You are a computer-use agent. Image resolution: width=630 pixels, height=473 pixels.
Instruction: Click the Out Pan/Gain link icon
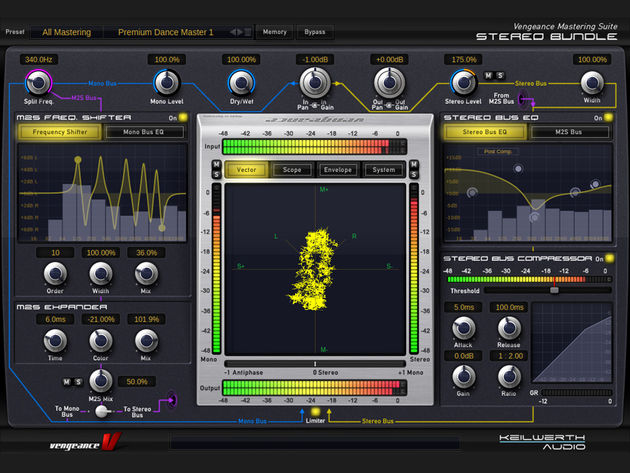[x=389, y=106]
